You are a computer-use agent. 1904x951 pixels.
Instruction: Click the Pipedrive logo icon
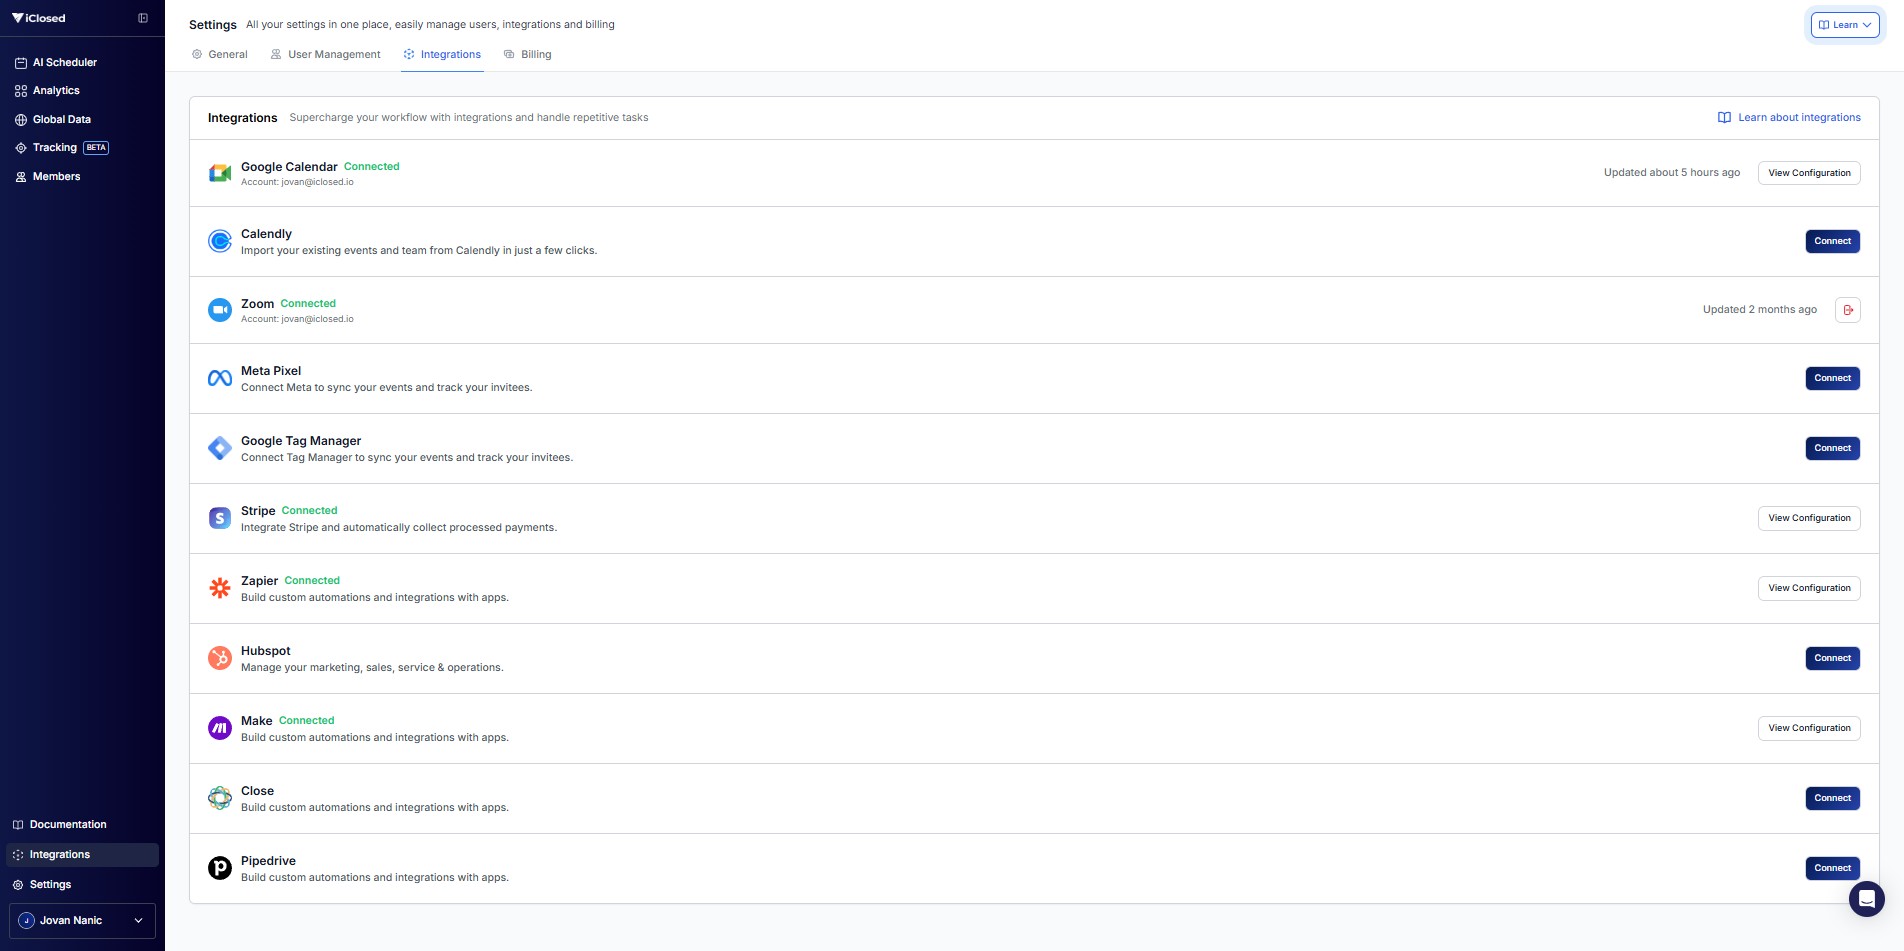220,868
